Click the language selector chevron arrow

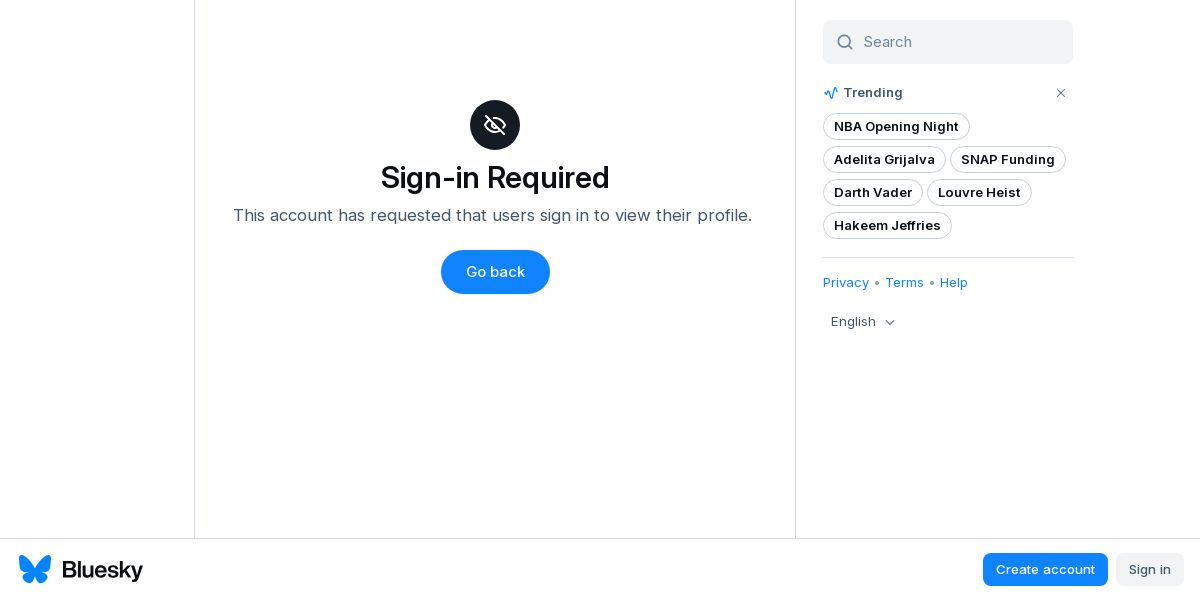click(890, 322)
